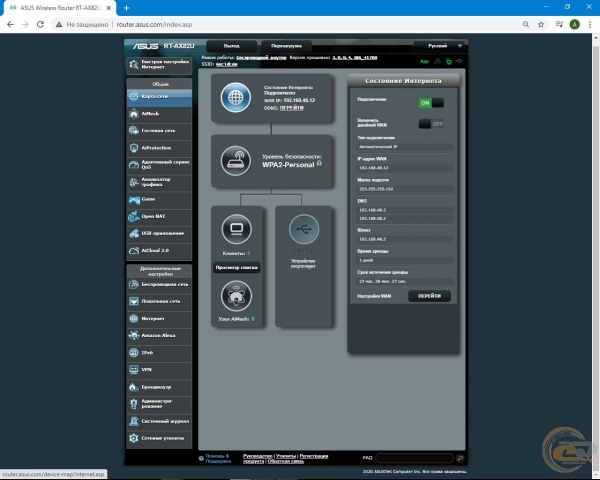Open AiCloud 2.0 sidebar item

(x=159, y=251)
